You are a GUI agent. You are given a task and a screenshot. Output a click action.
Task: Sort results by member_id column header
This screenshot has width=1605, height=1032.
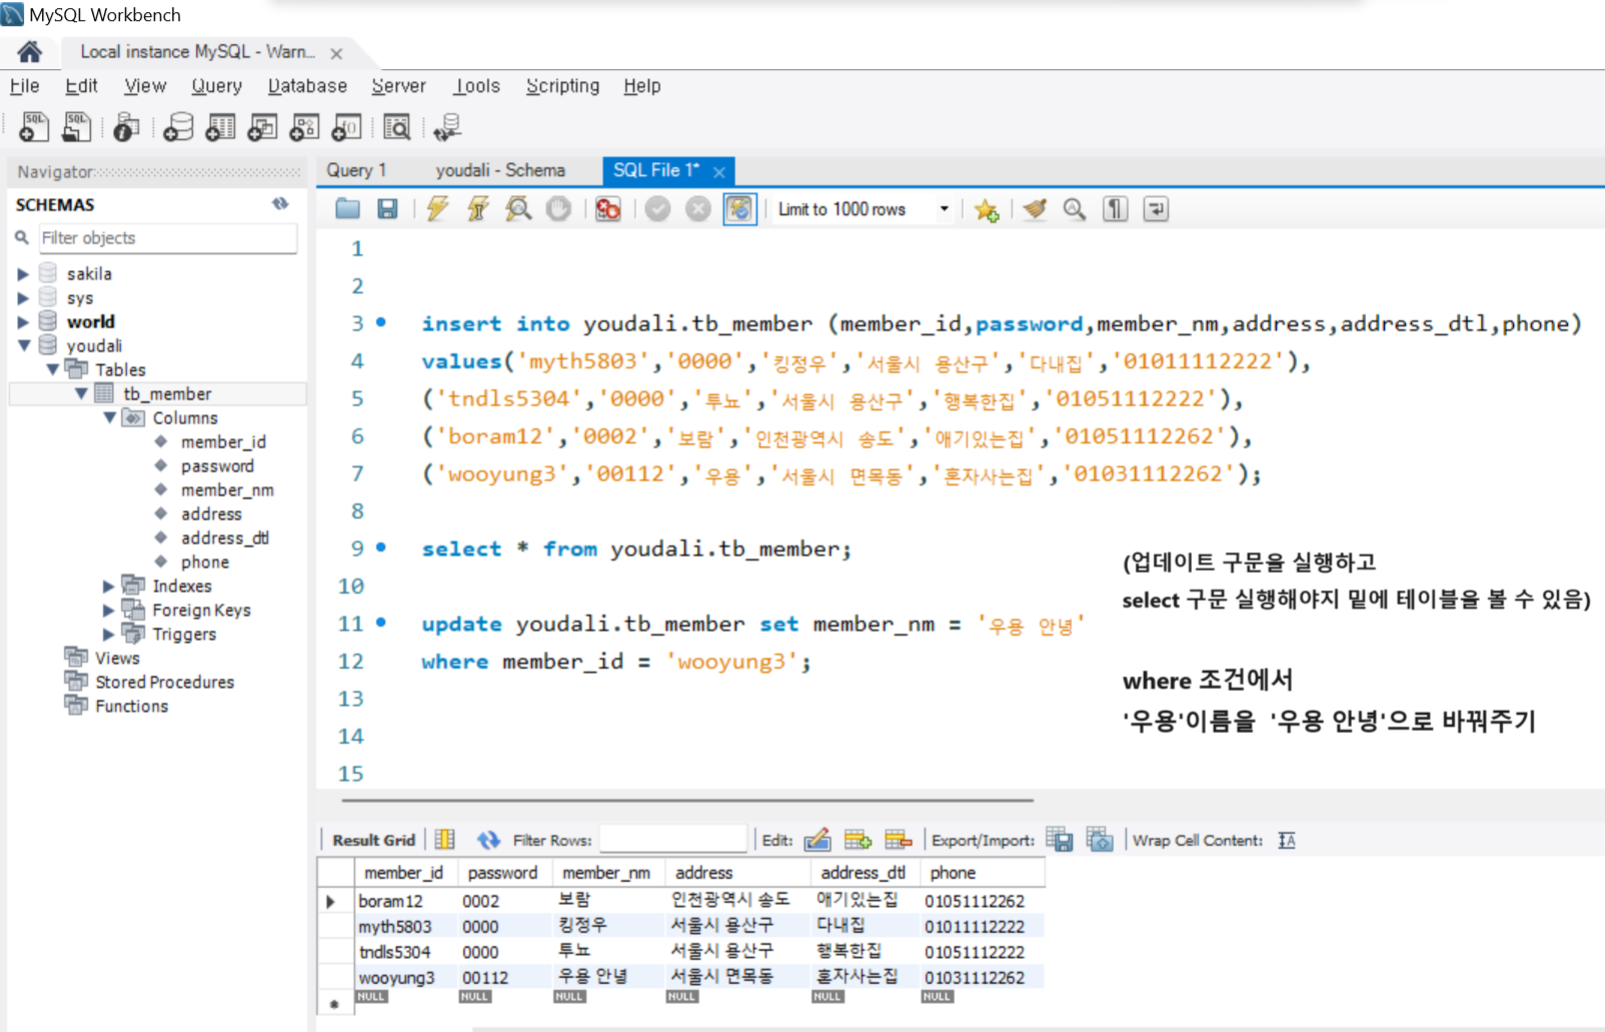pyautogui.click(x=404, y=873)
